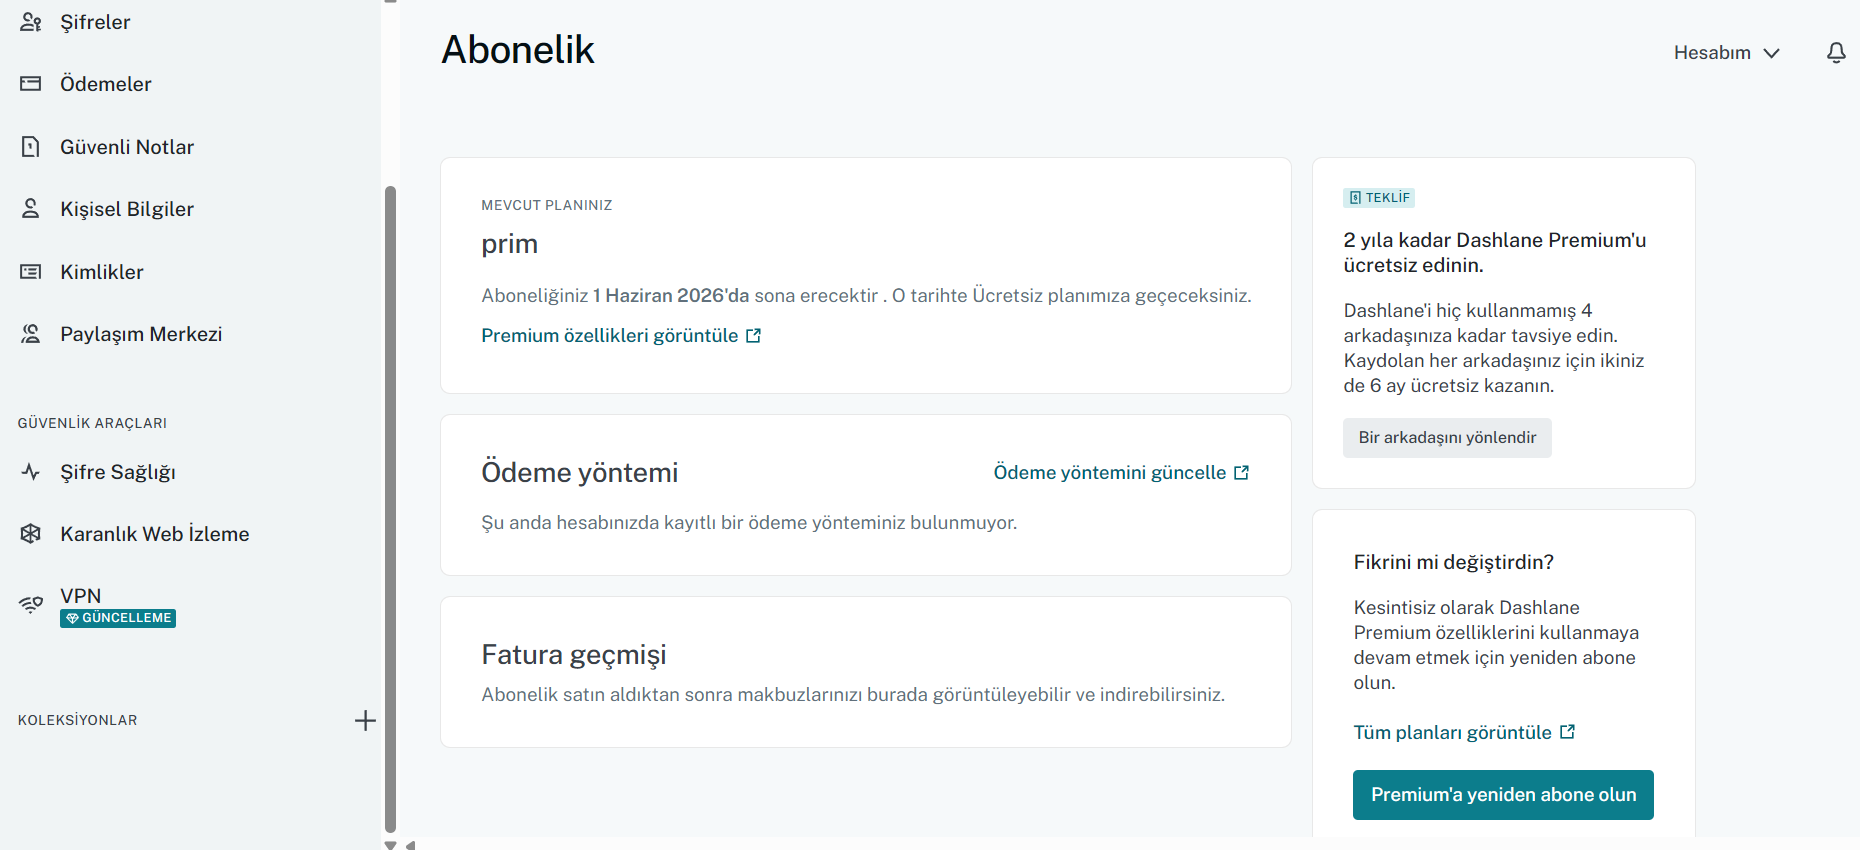Click the Kişisel Bilgiler person icon
Screen dimensions: 1860x850
click(31, 209)
